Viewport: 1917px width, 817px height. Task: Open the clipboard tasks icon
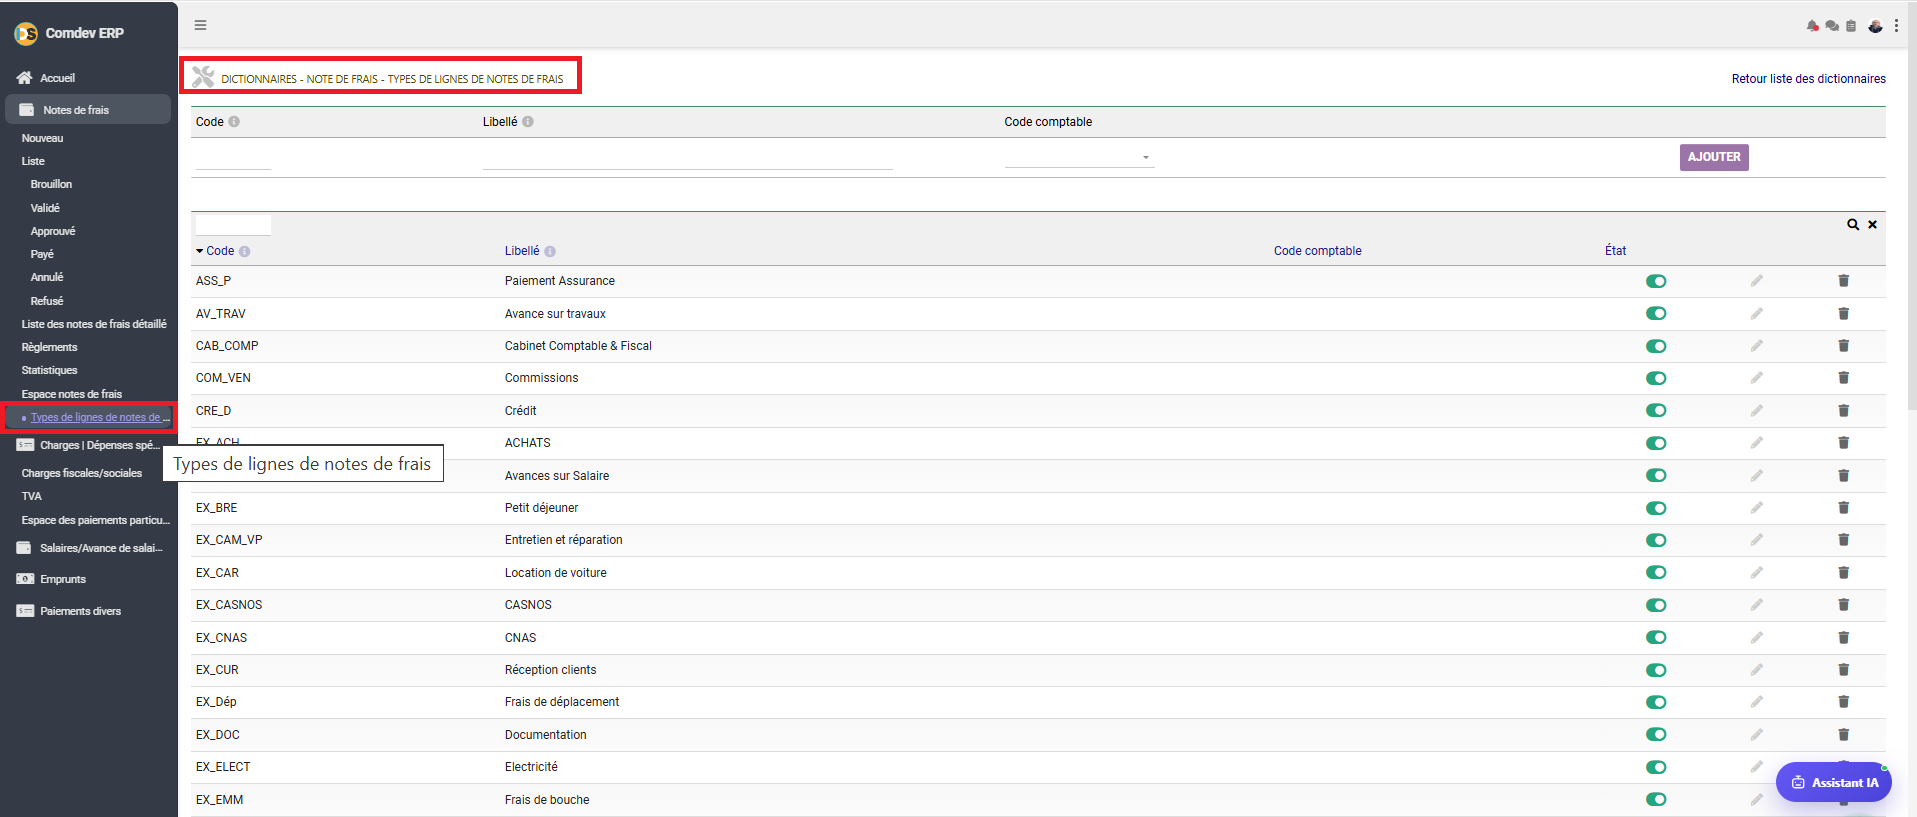tap(1851, 26)
